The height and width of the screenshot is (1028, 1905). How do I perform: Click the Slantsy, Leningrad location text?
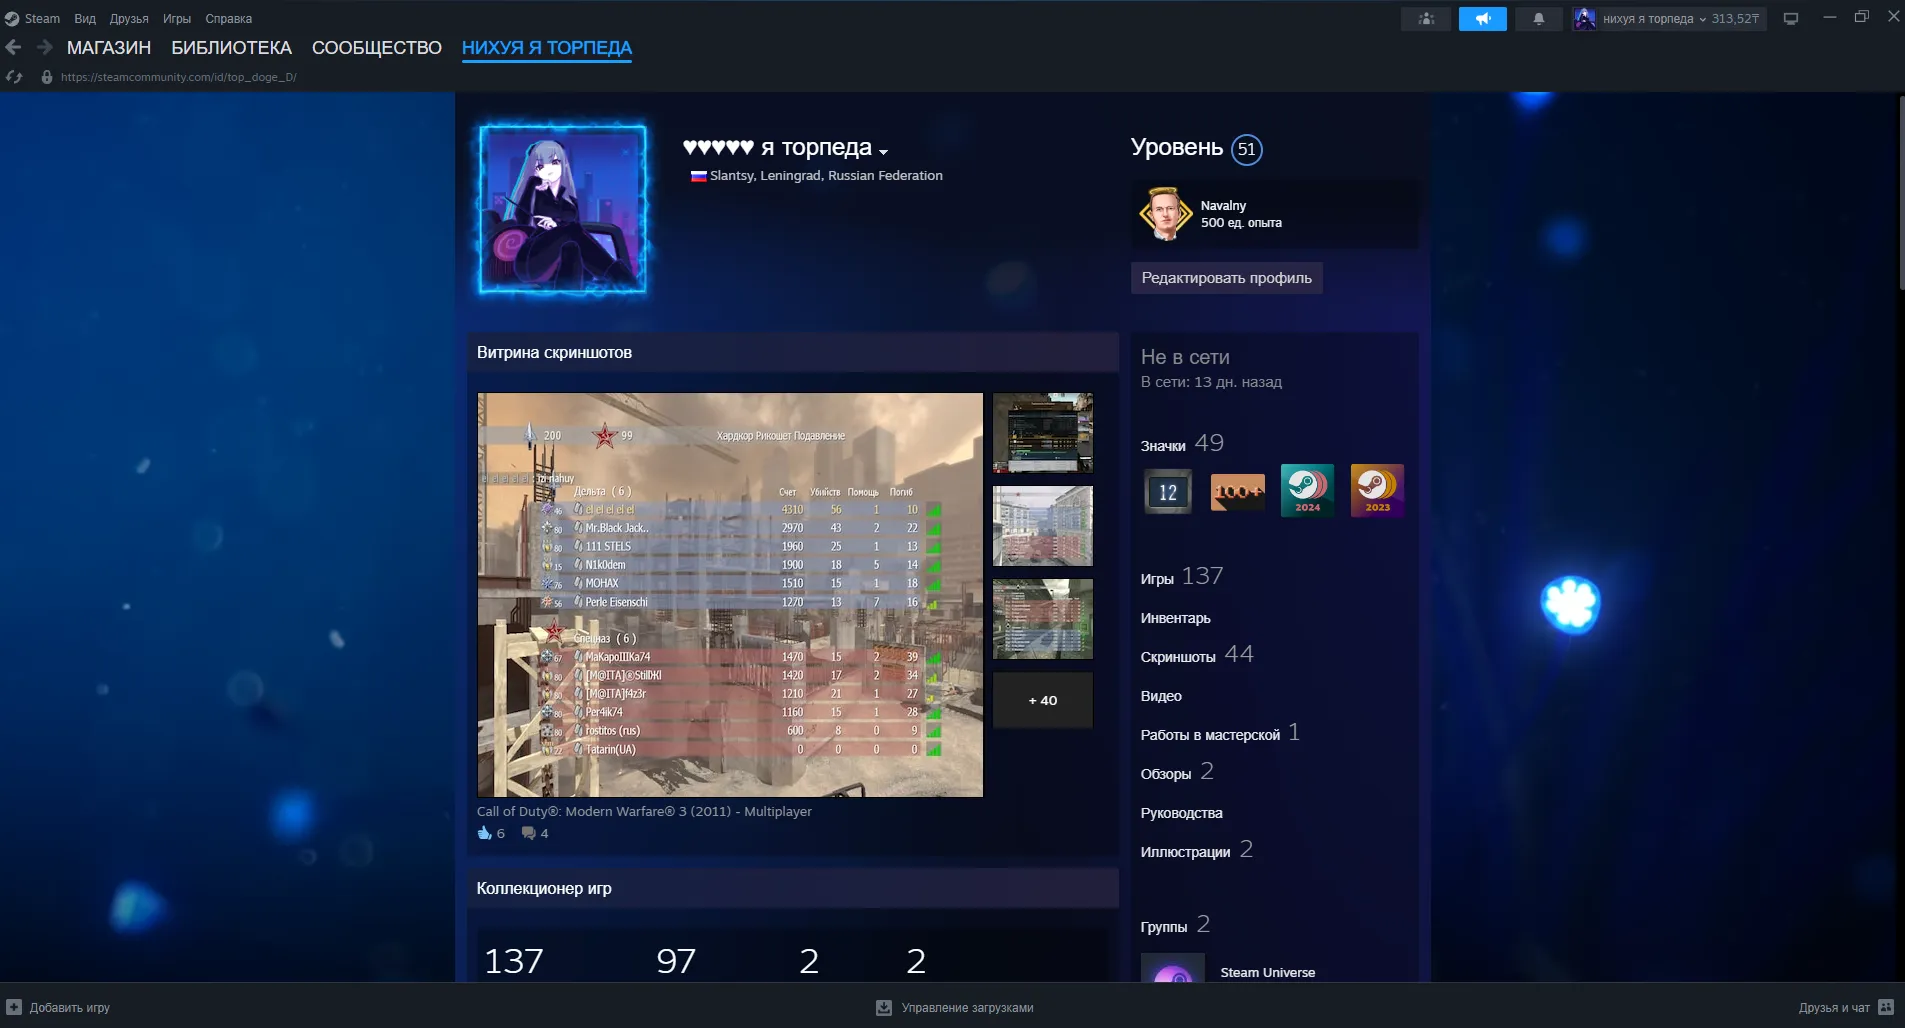[x=826, y=176]
